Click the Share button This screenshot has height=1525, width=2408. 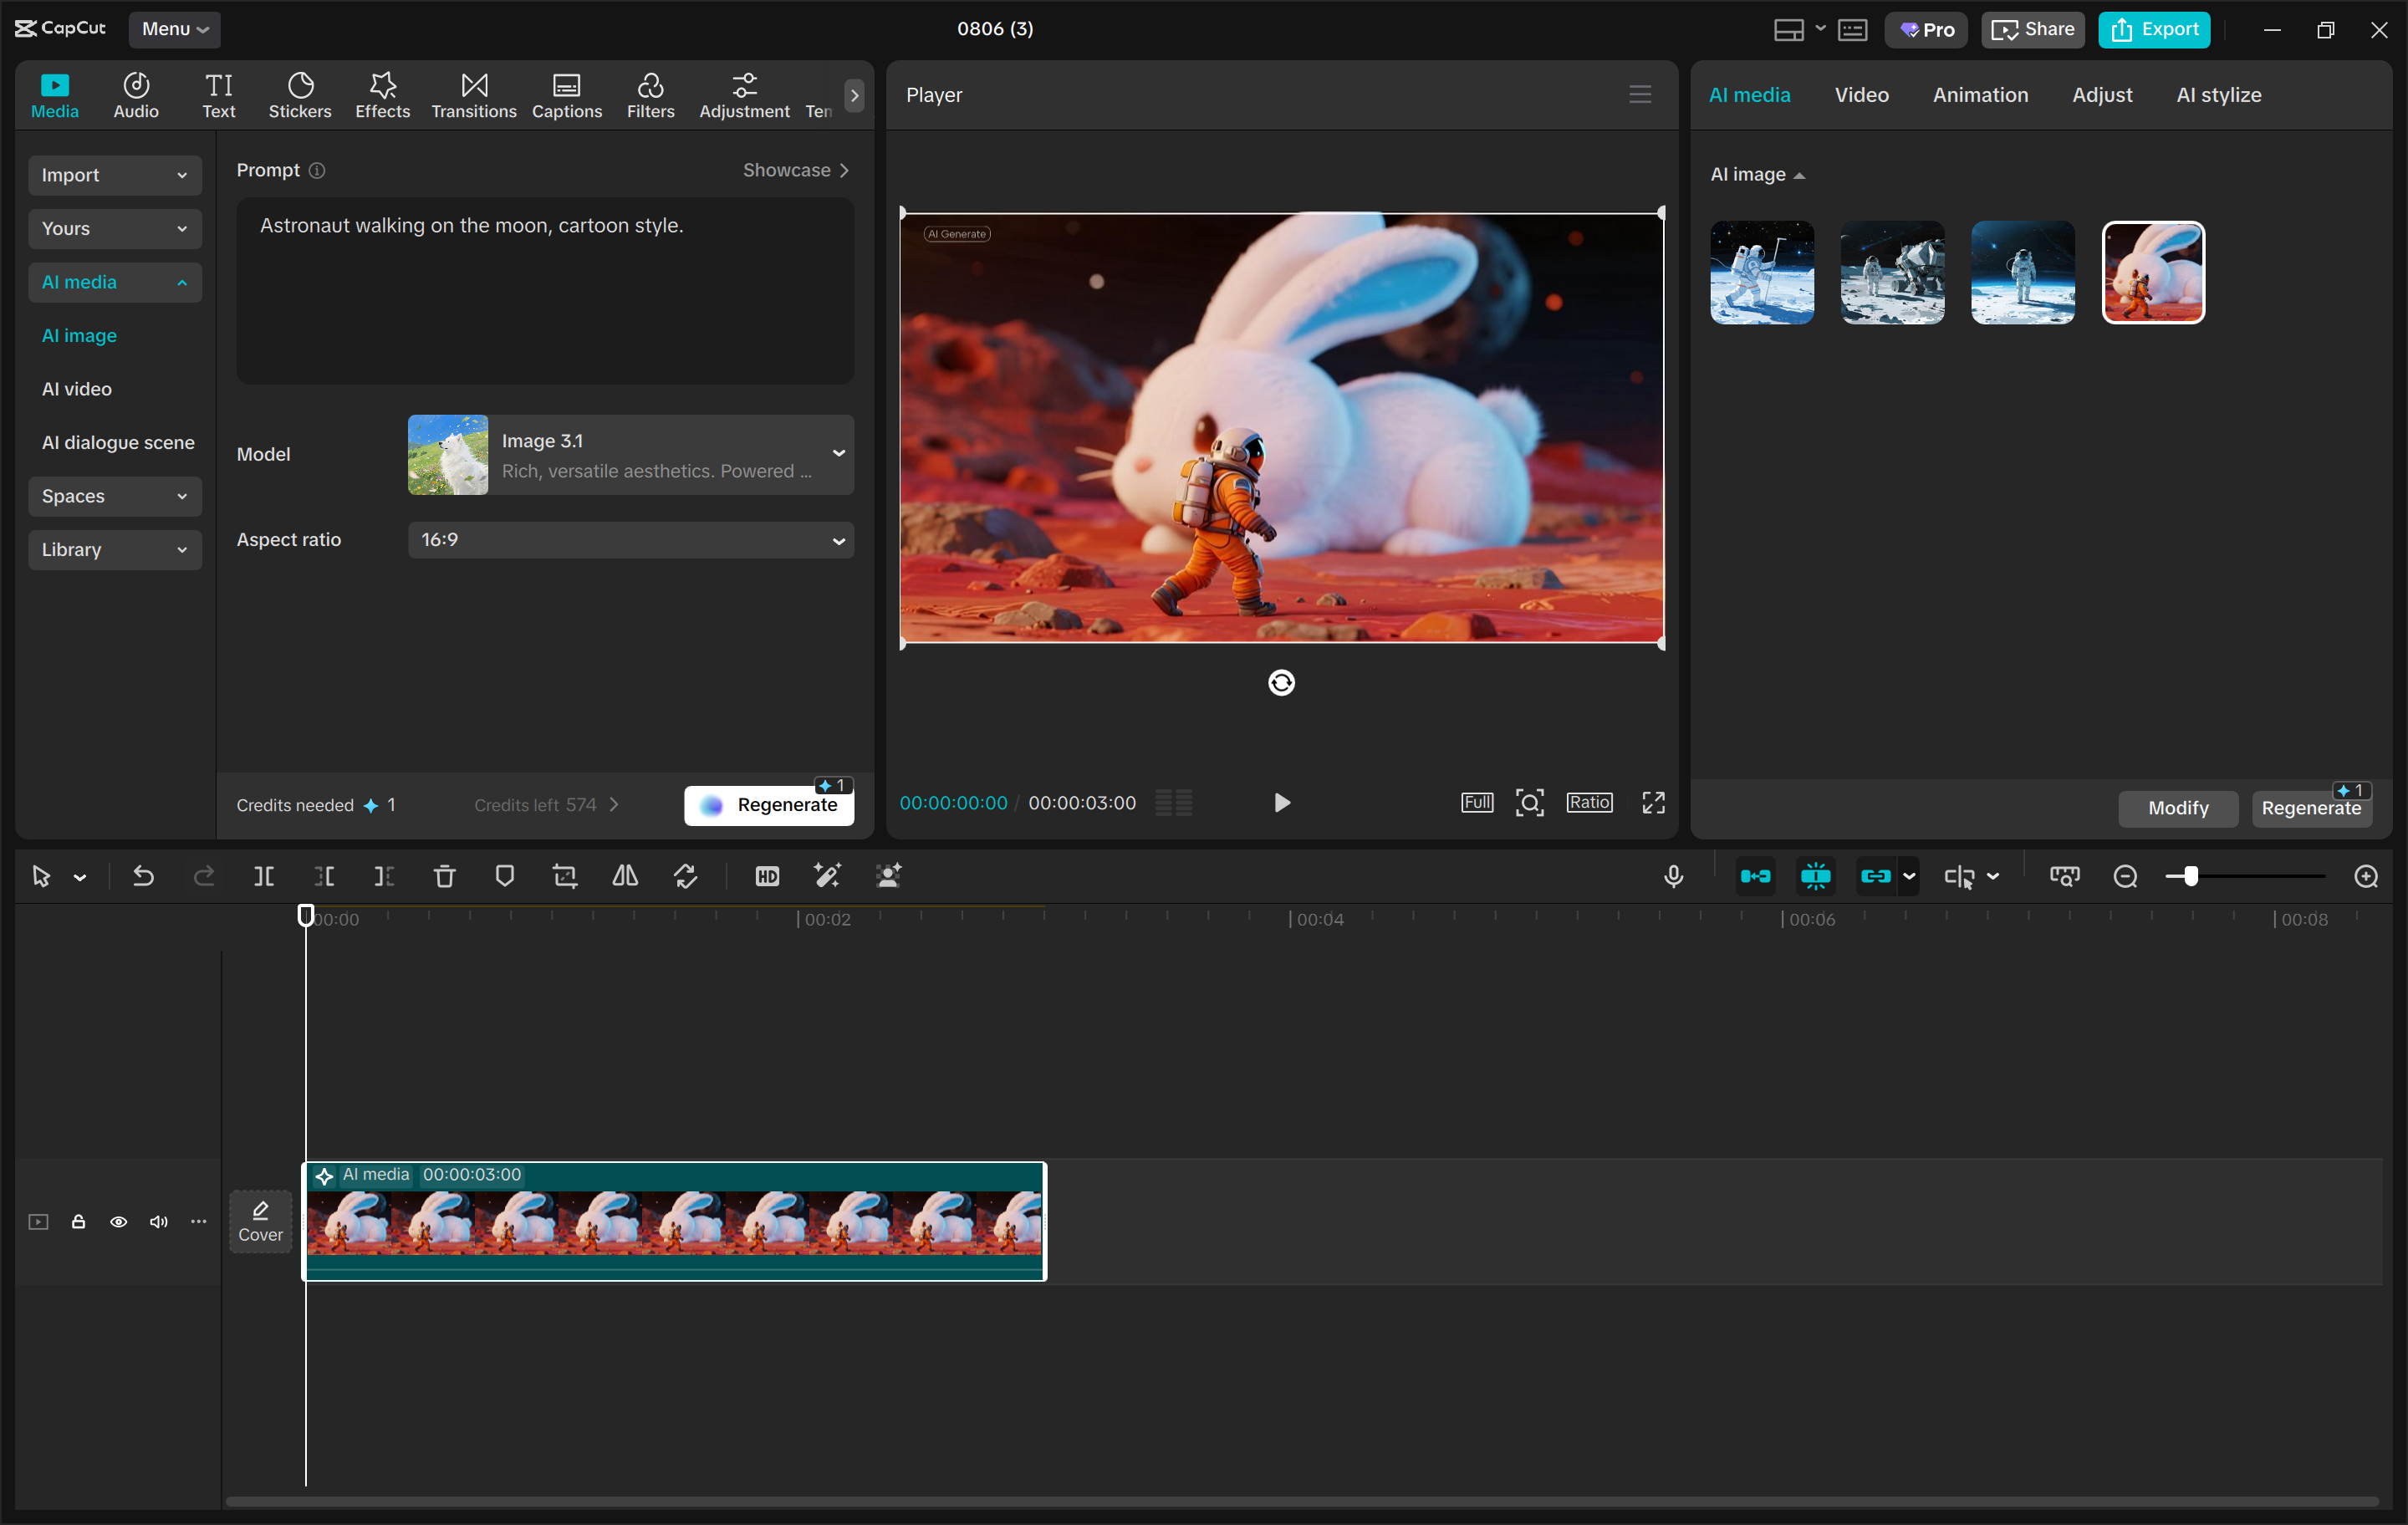(2032, 29)
